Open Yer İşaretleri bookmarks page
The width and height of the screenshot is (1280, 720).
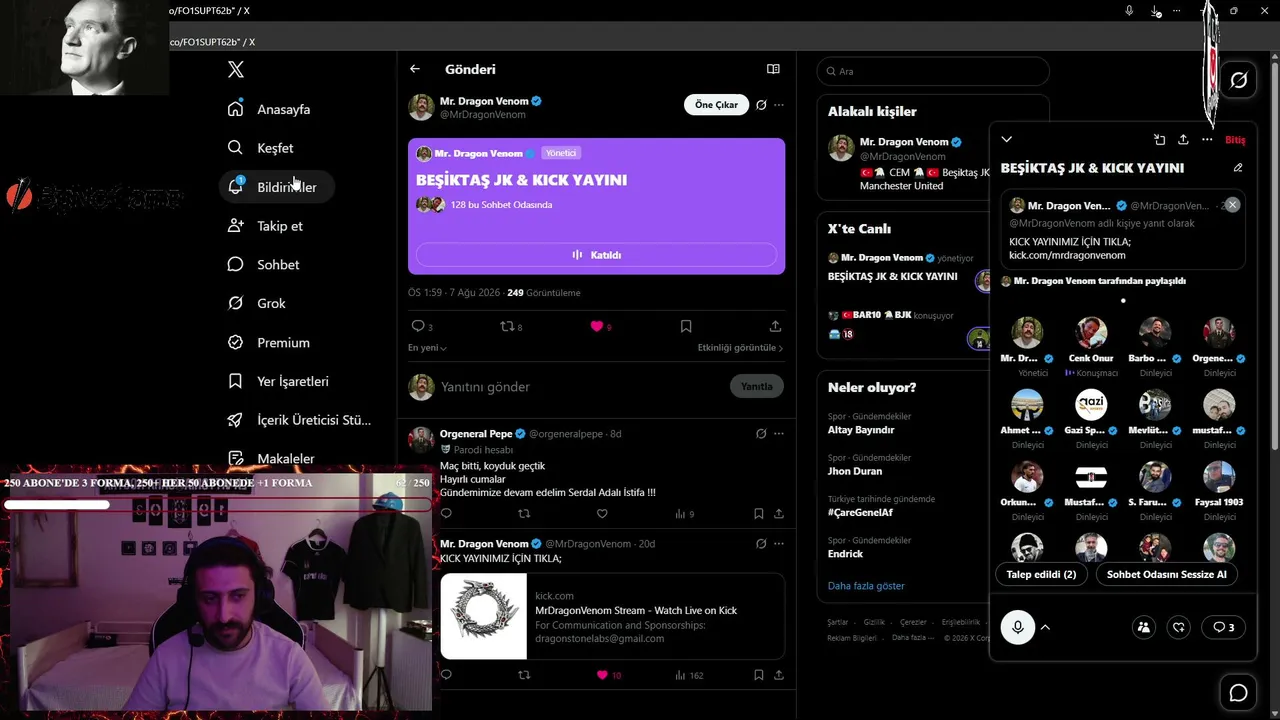pyautogui.click(x=279, y=381)
